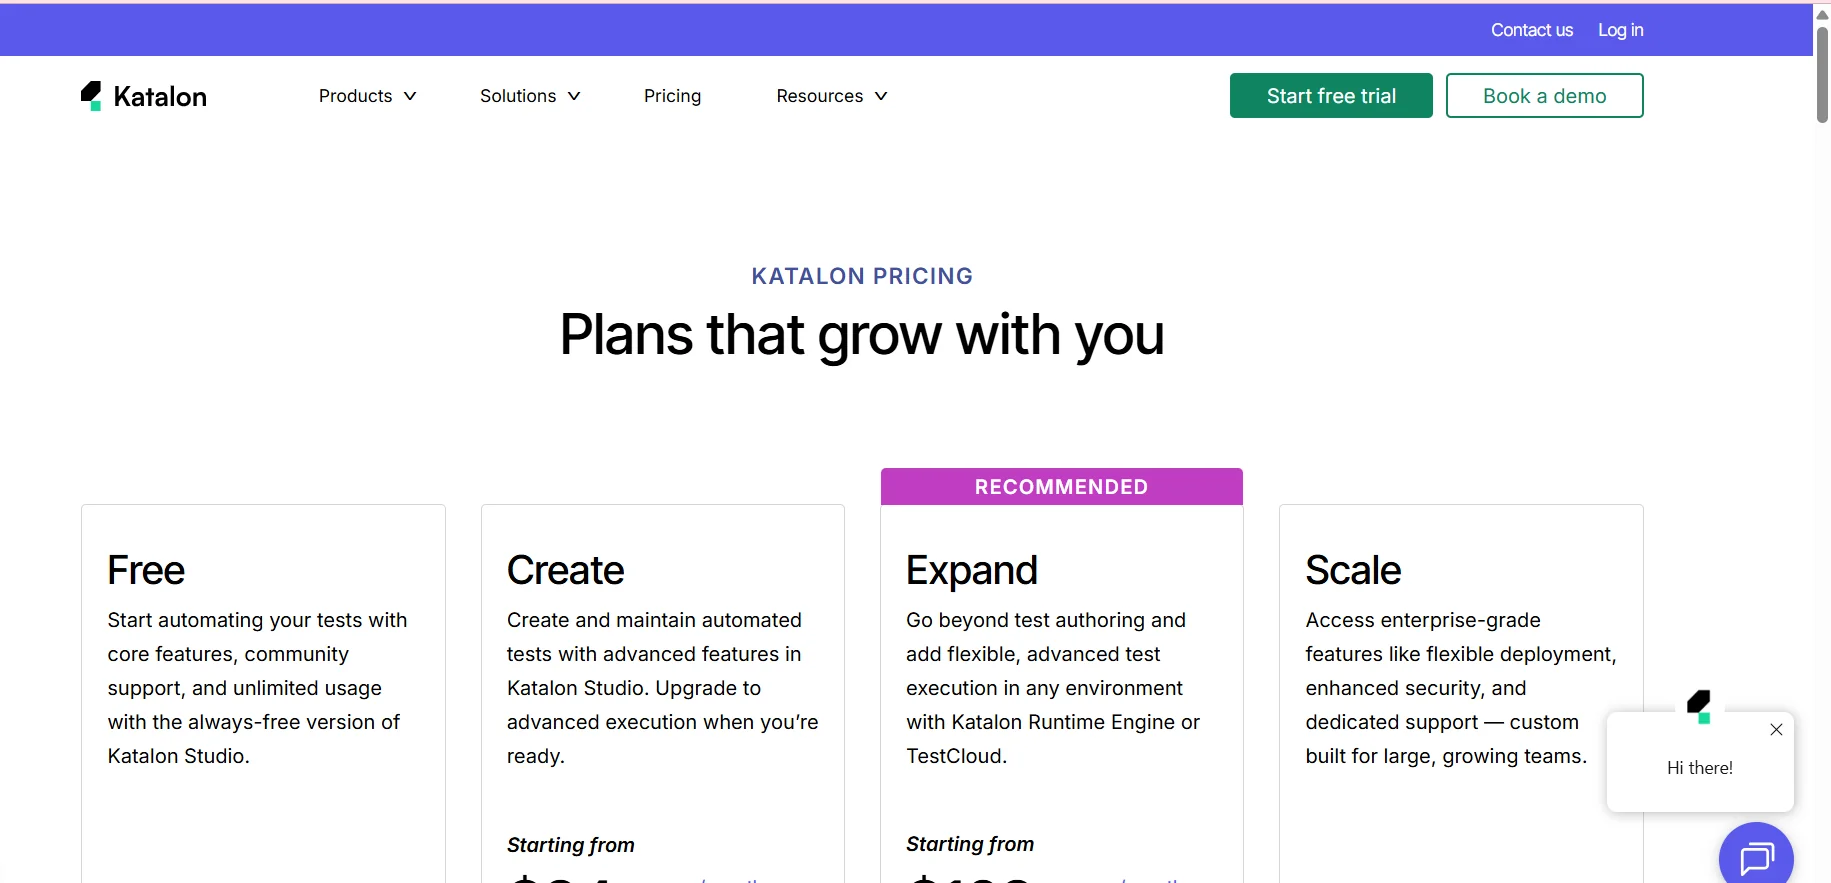This screenshot has height=883, width=1831.
Task: Click Book a demo button
Action: coord(1544,96)
